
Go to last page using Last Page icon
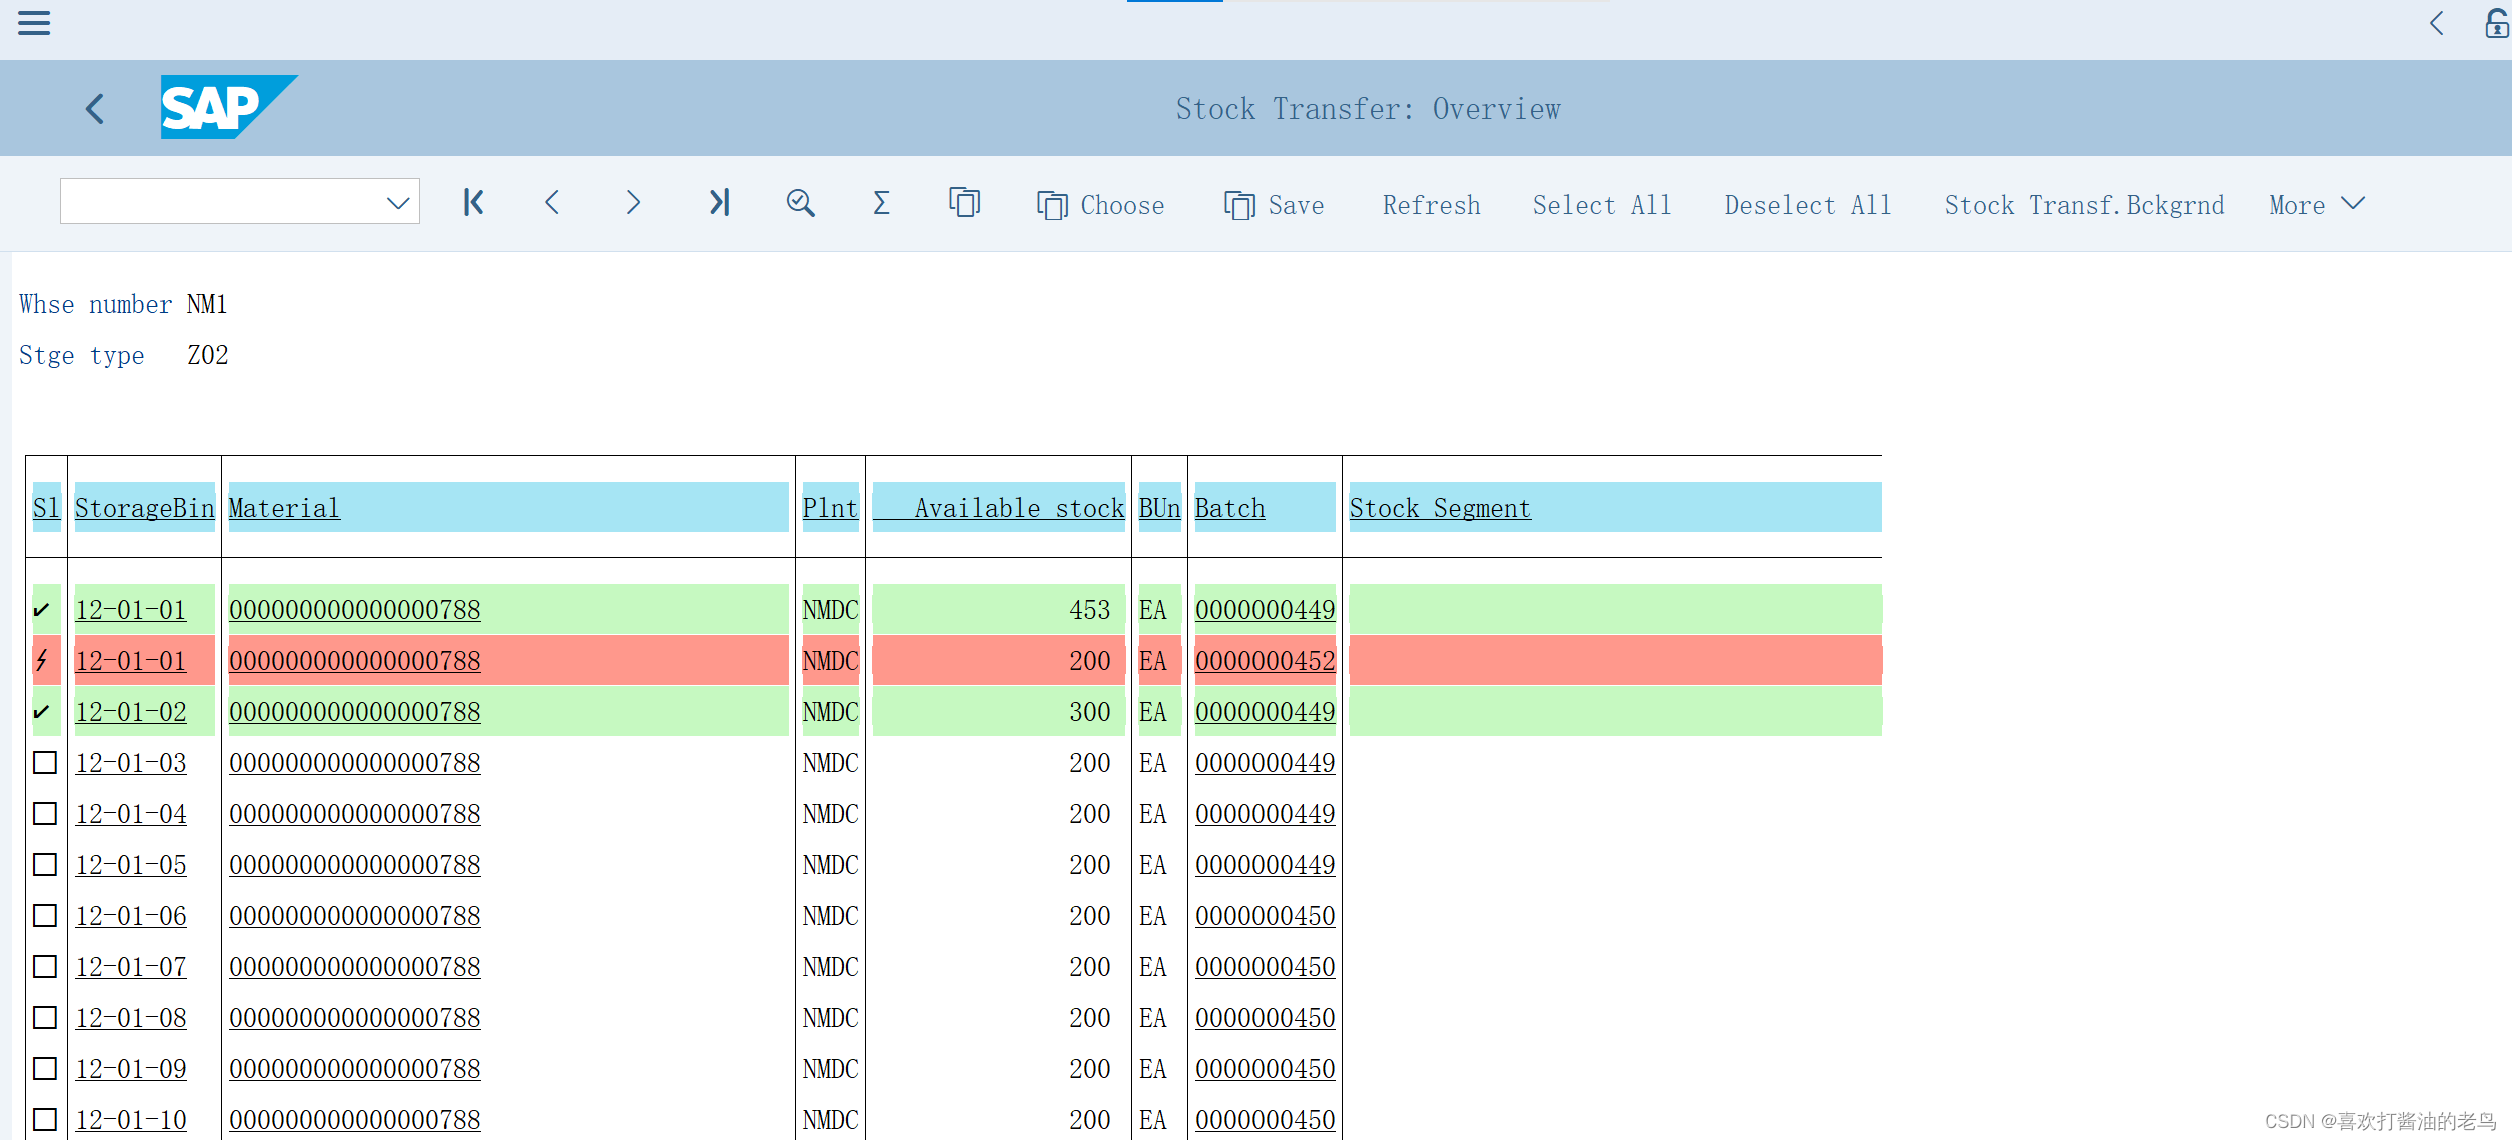click(x=719, y=202)
